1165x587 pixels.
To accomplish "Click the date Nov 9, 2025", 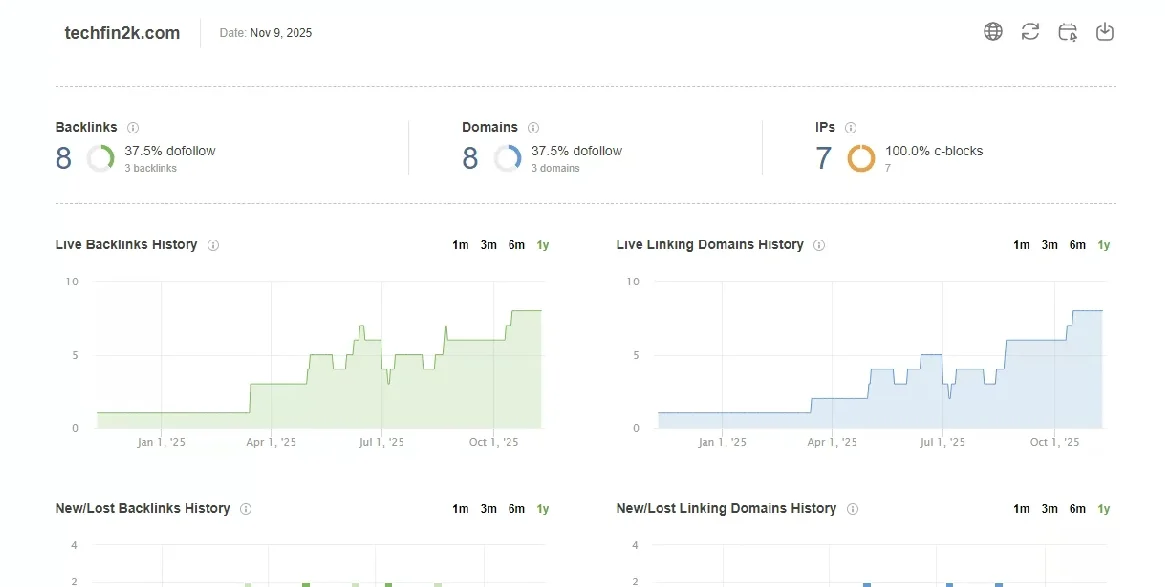I will pyautogui.click(x=281, y=33).
